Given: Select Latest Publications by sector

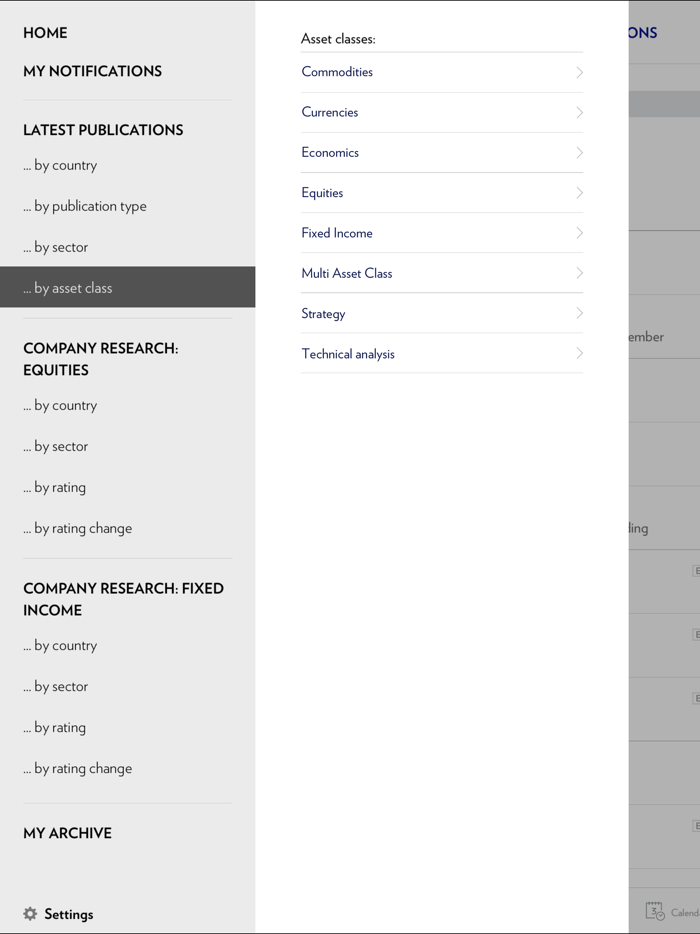Looking at the screenshot, I should 55,247.
